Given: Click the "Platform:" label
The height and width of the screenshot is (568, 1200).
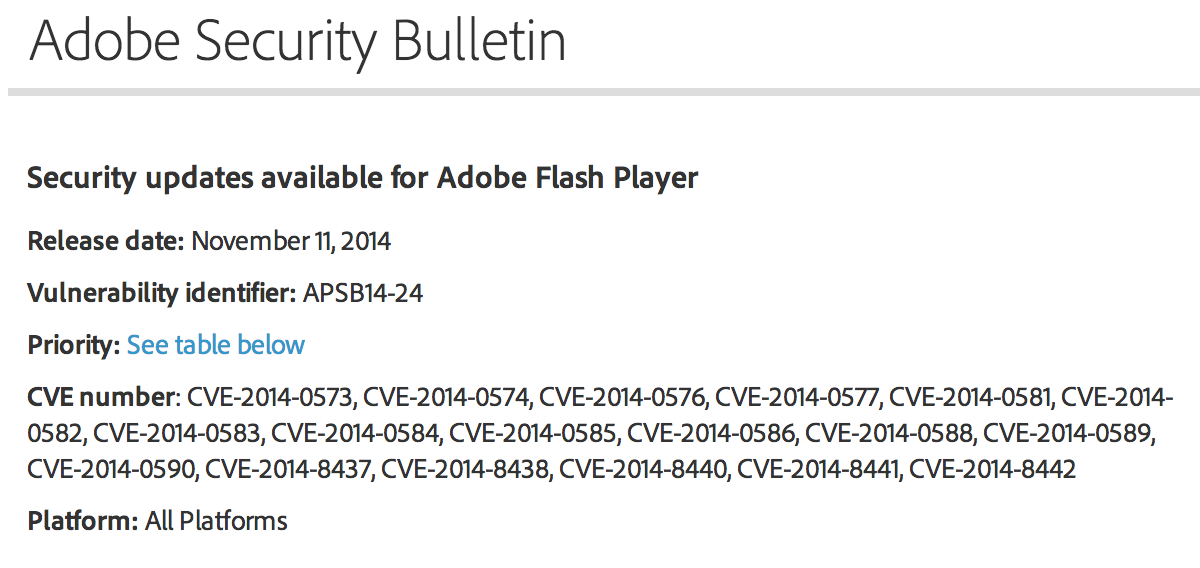Looking at the screenshot, I should click(83, 521).
